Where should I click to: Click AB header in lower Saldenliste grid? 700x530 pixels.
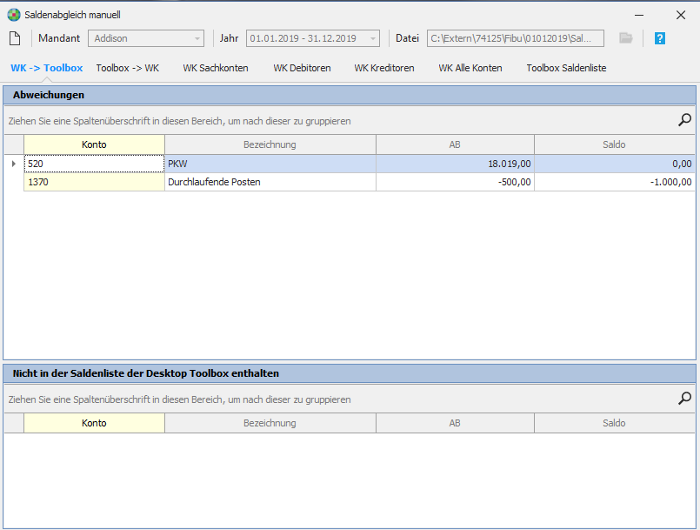(x=455, y=423)
